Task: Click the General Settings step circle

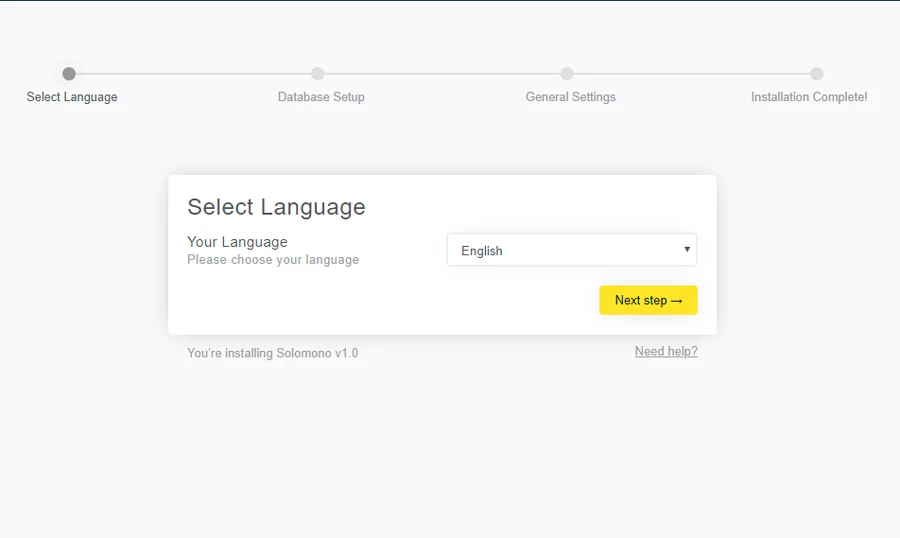Action: point(567,74)
